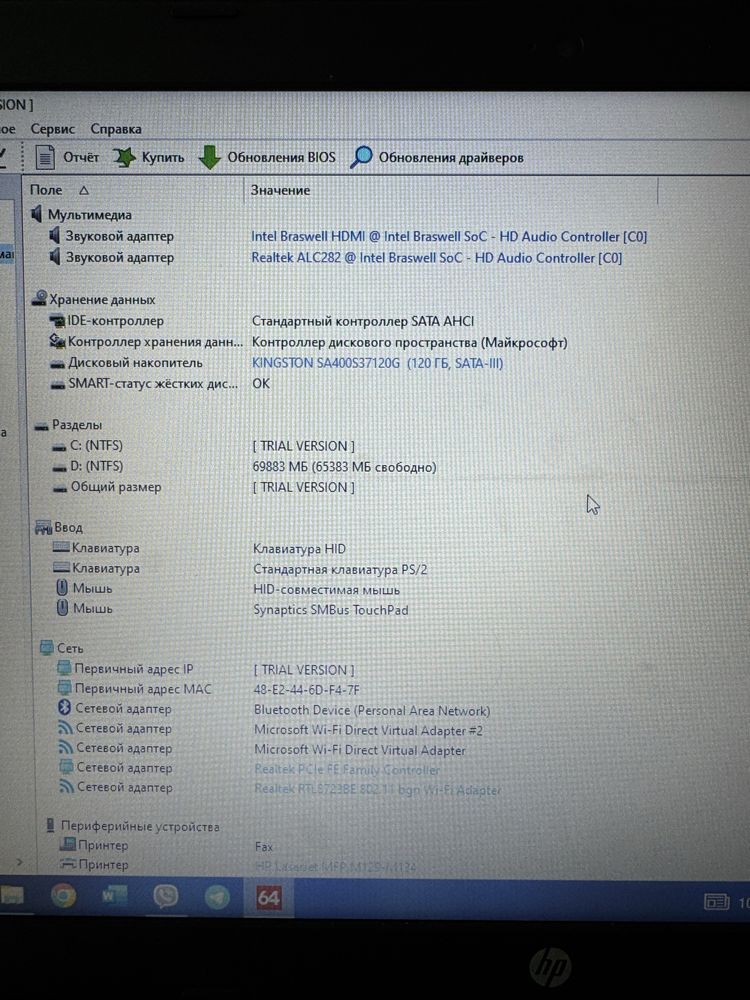Image resolution: width=750 pixels, height=1000 pixels.
Task: Select the Хранение данных group label
Action: tap(103, 299)
